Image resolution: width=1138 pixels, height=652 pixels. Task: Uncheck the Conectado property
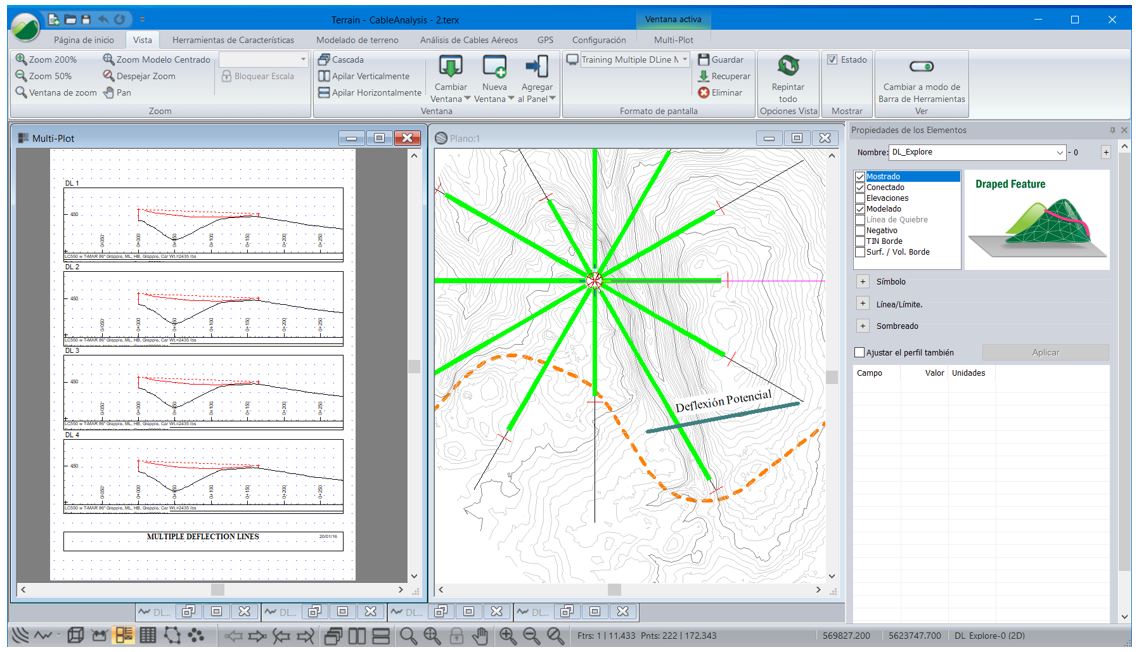point(859,188)
